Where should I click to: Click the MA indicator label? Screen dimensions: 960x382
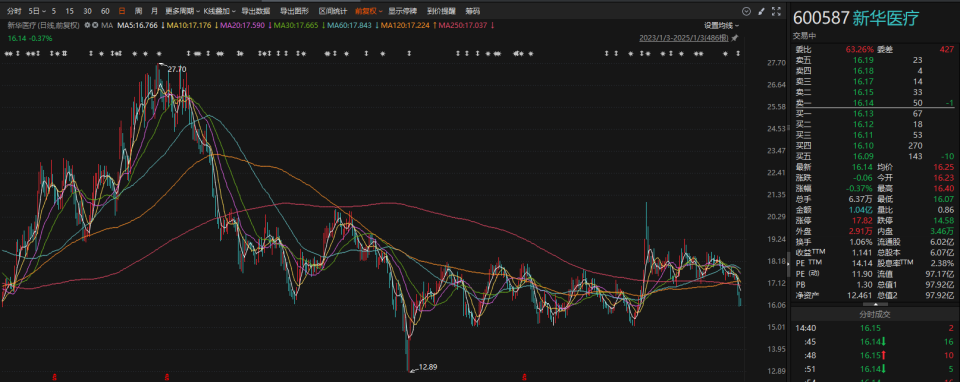(107, 25)
